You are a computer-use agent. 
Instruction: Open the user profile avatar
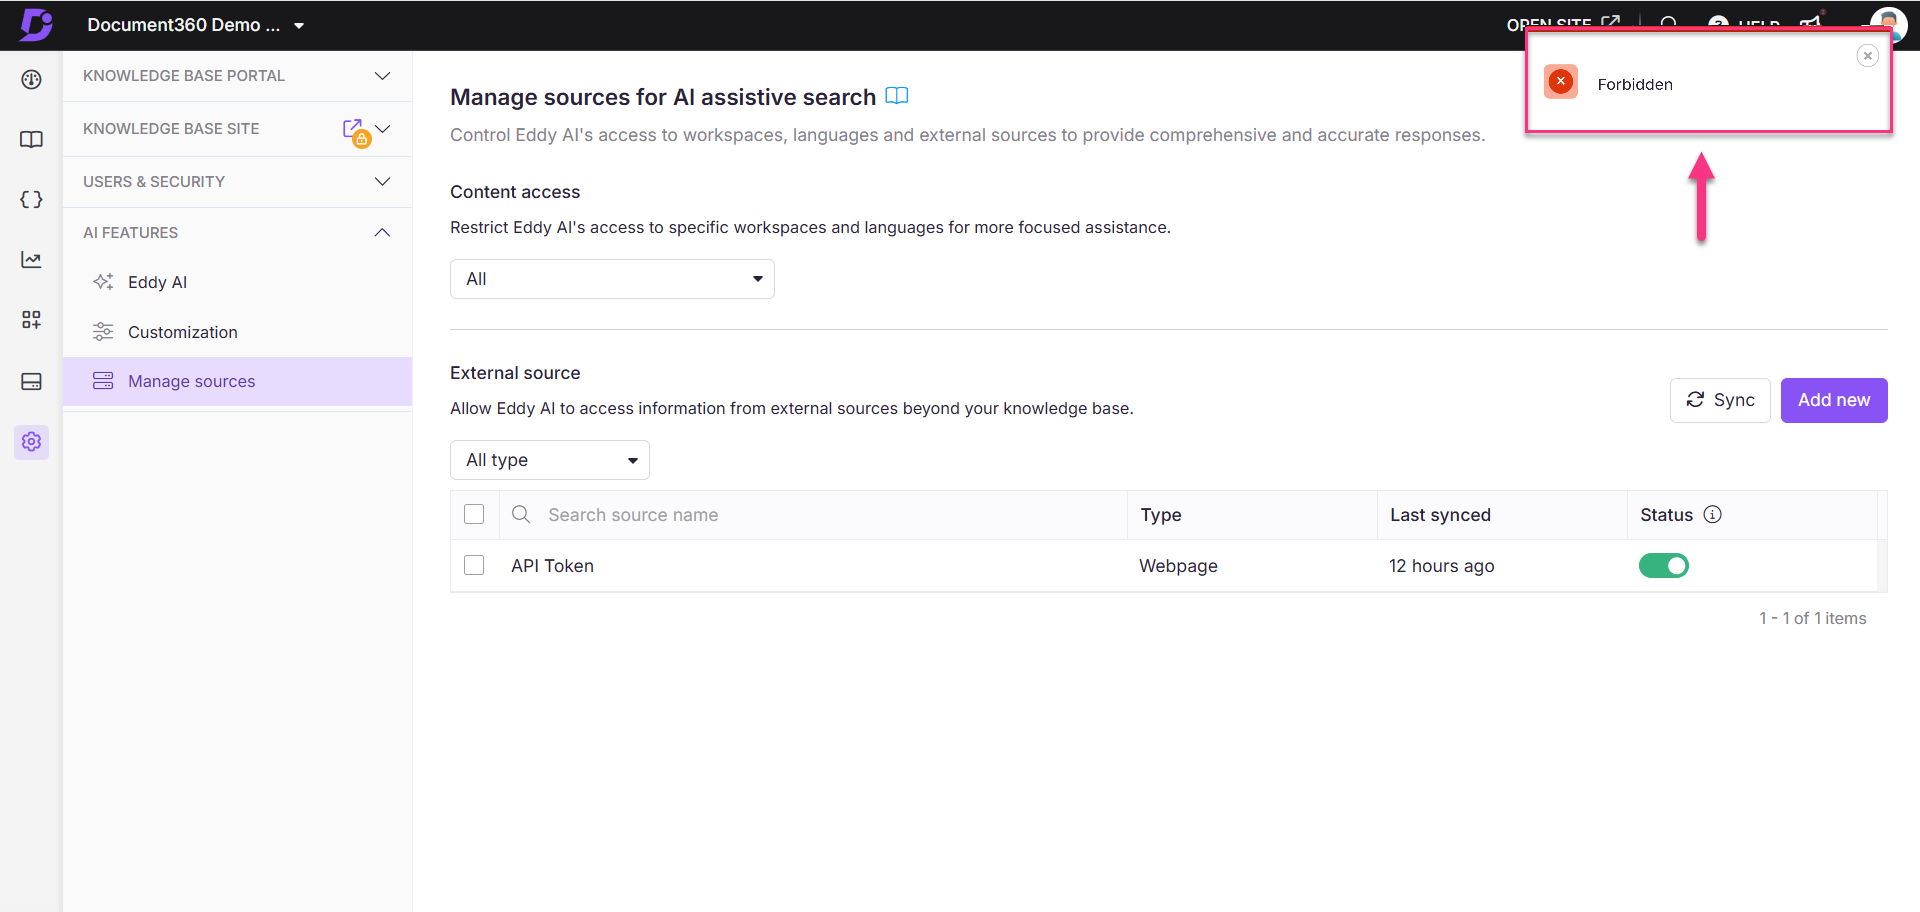tap(1888, 24)
